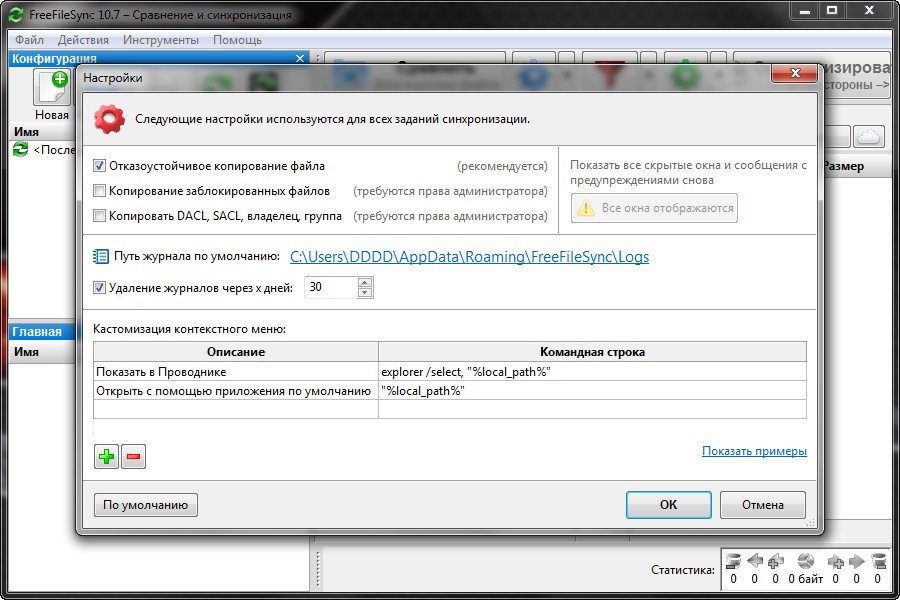
Task: Add a context menu row with green plus
Action: pos(106,456)
